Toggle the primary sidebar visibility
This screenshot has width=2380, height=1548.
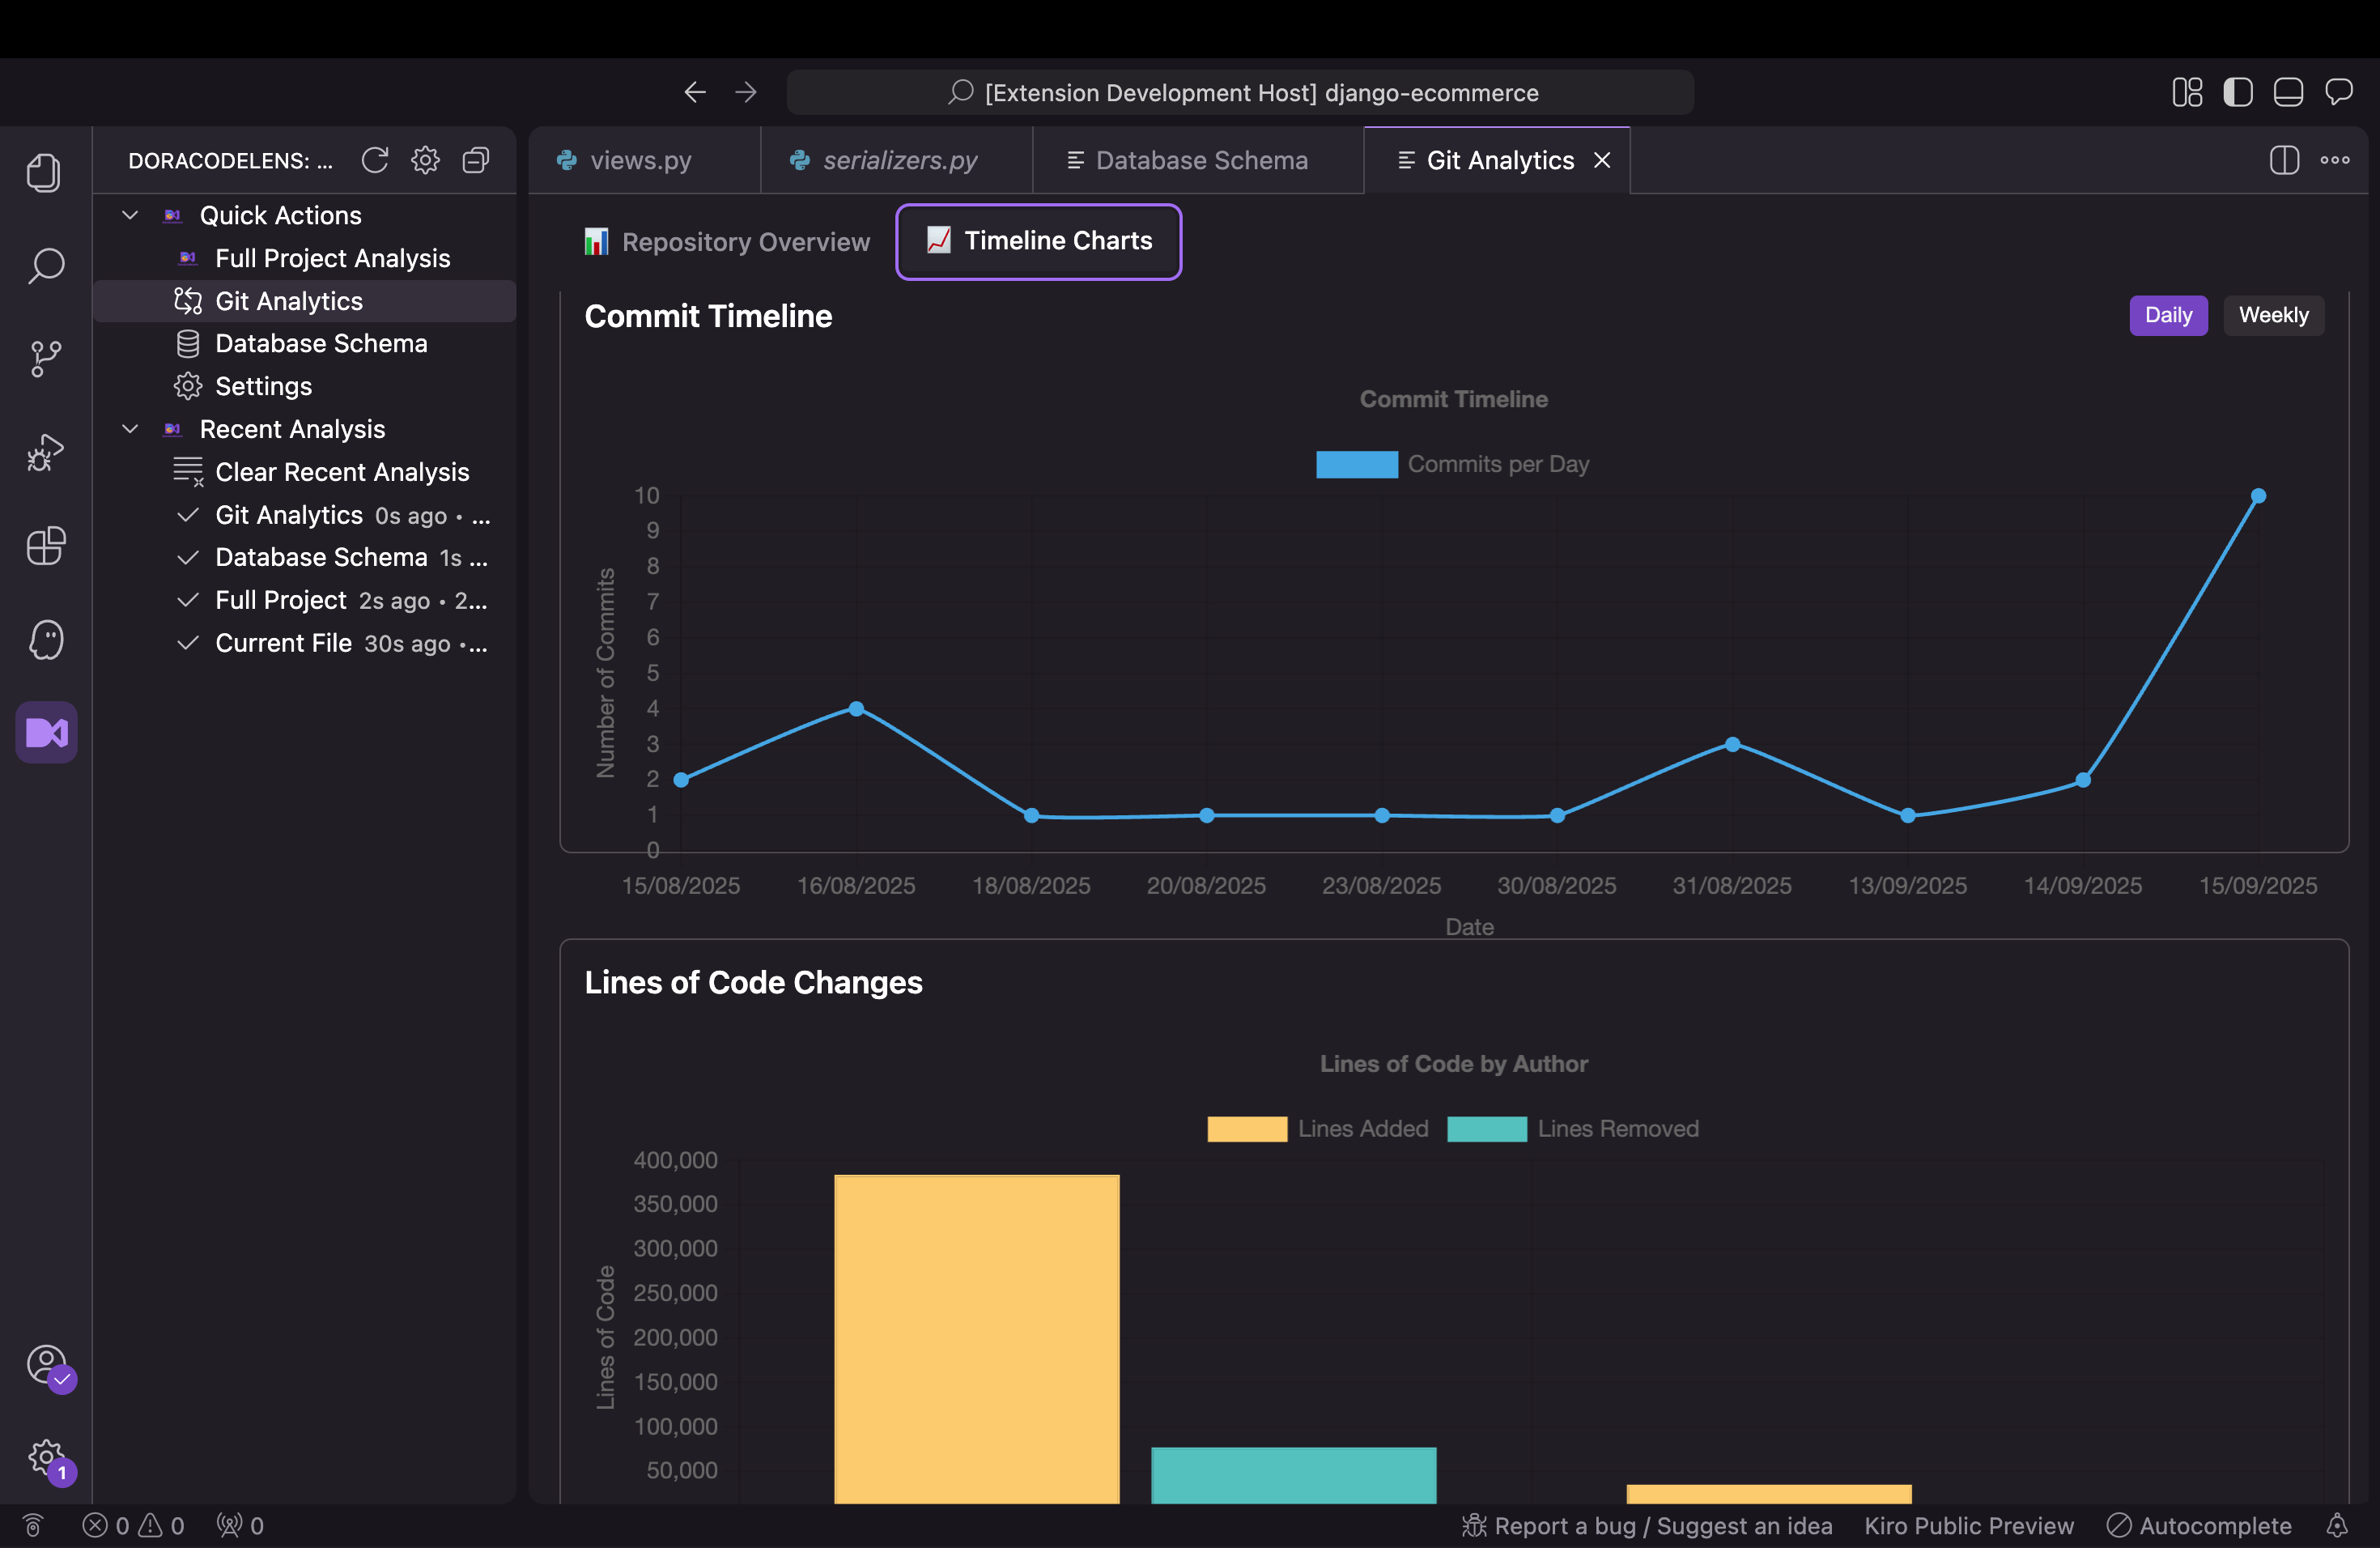pos(2237,92)
